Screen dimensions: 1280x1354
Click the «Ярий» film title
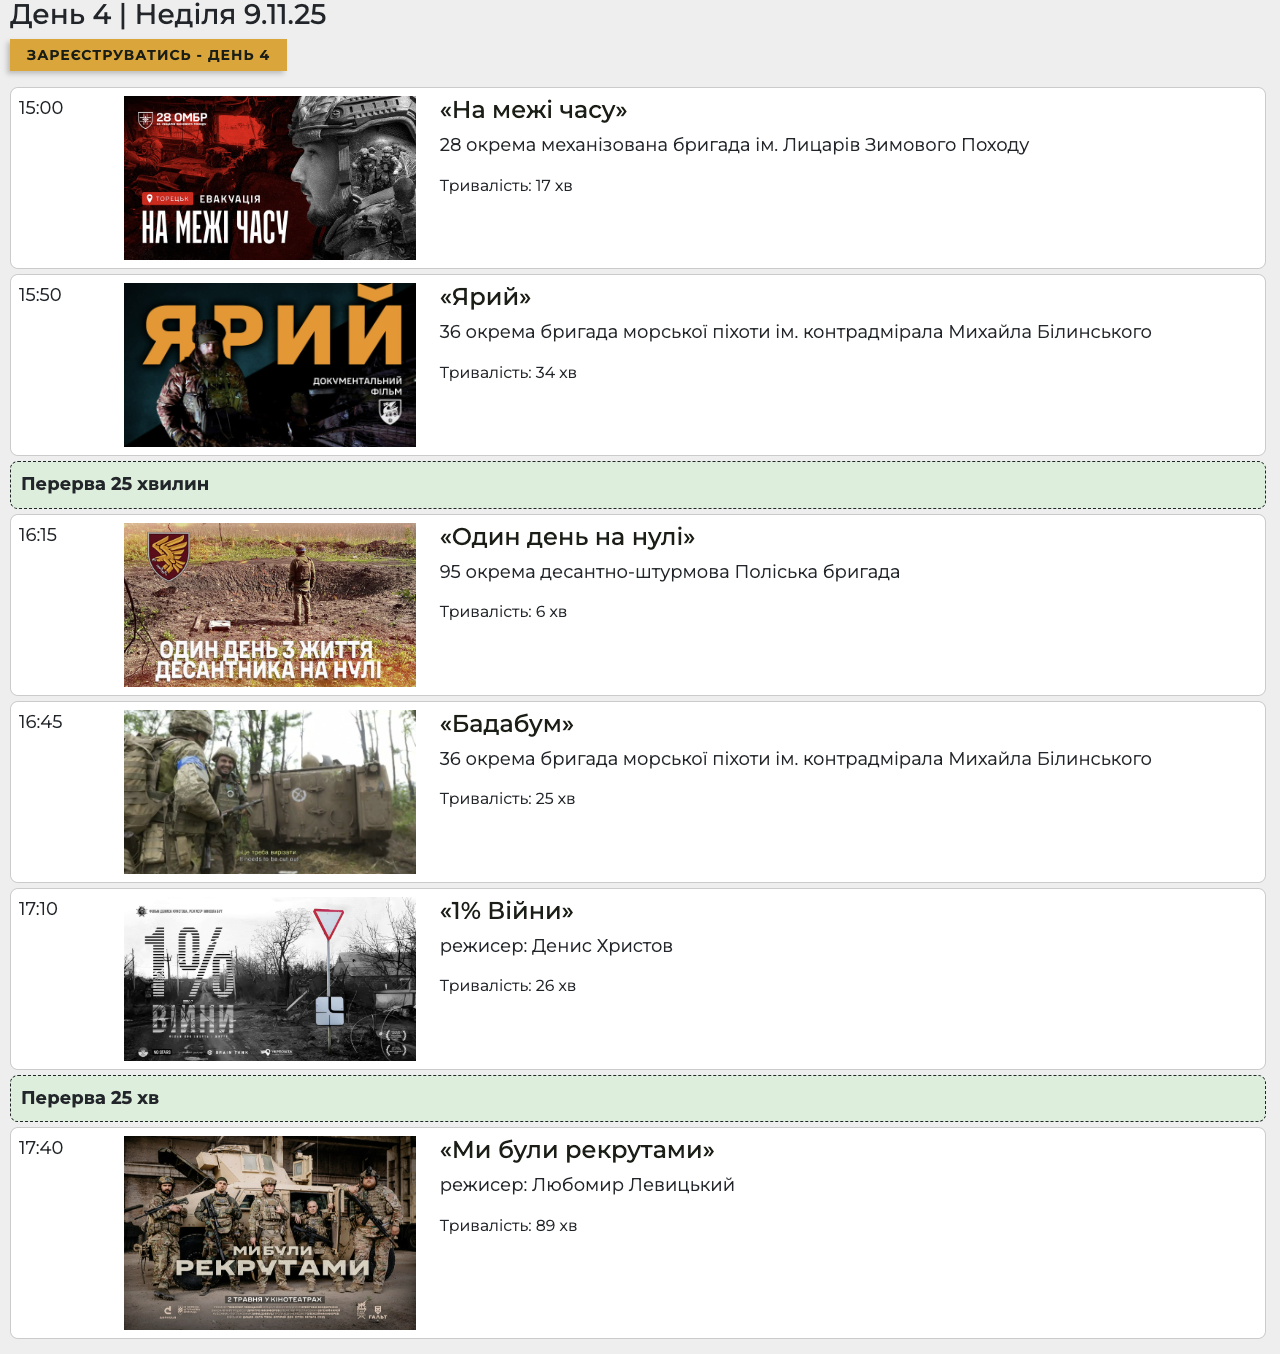pos(485,297)
